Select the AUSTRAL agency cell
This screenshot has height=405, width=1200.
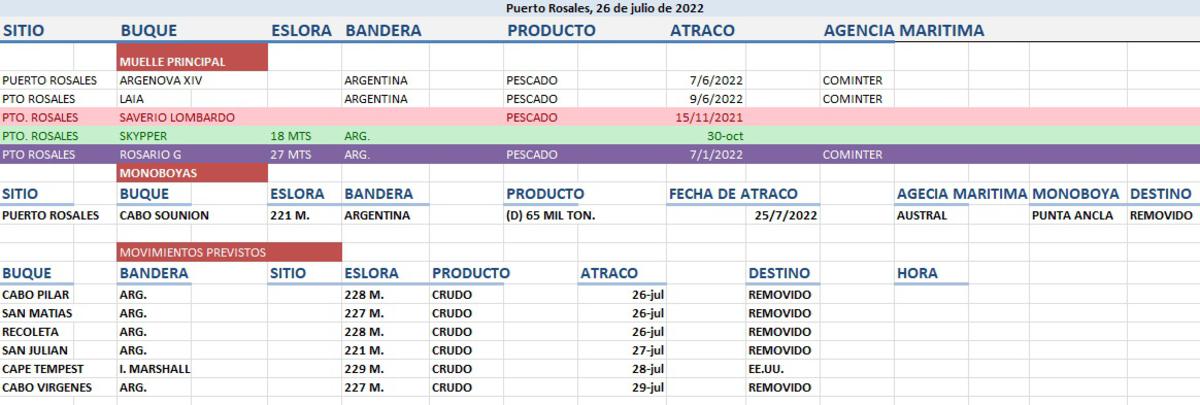tap(931, 215)
